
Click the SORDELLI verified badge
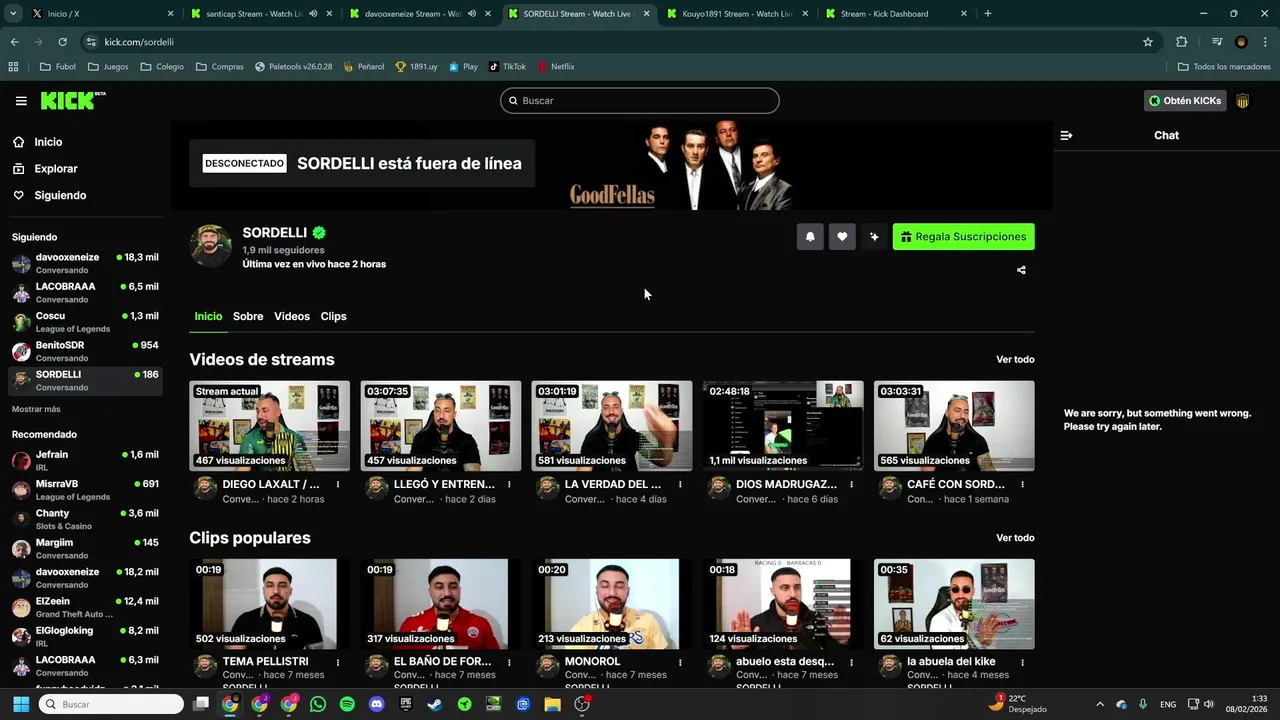point(319,233)
